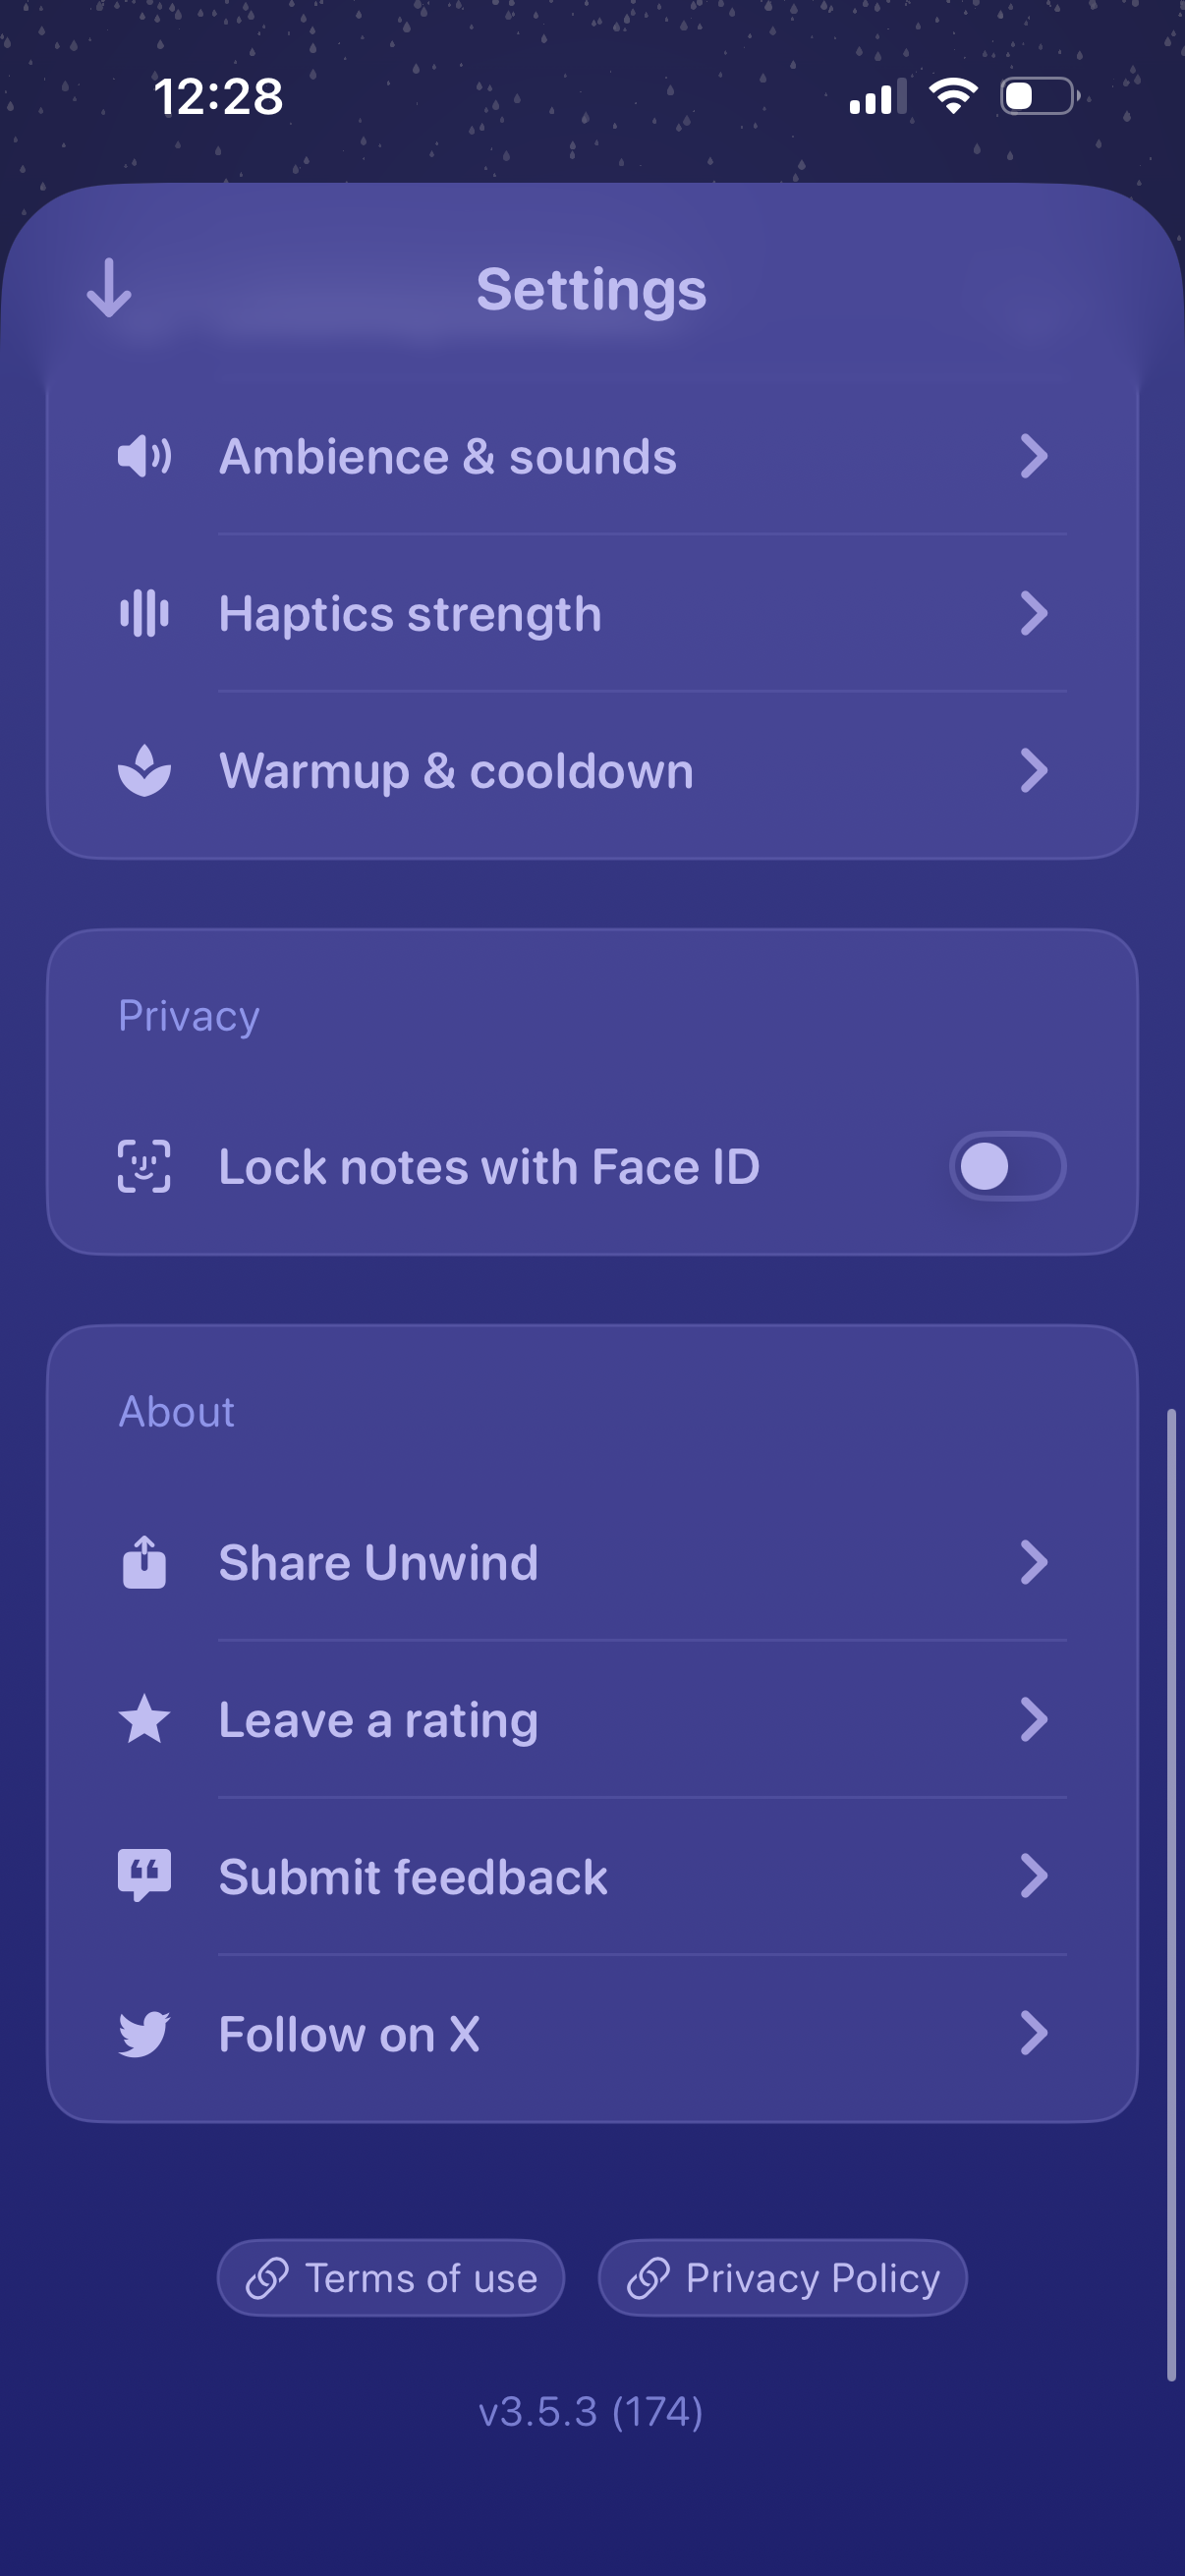The height and width of the screenshot is (2576, 1185).
Task: Enable Lock notes with Face ID toggle
Action: (1007, 1166)
